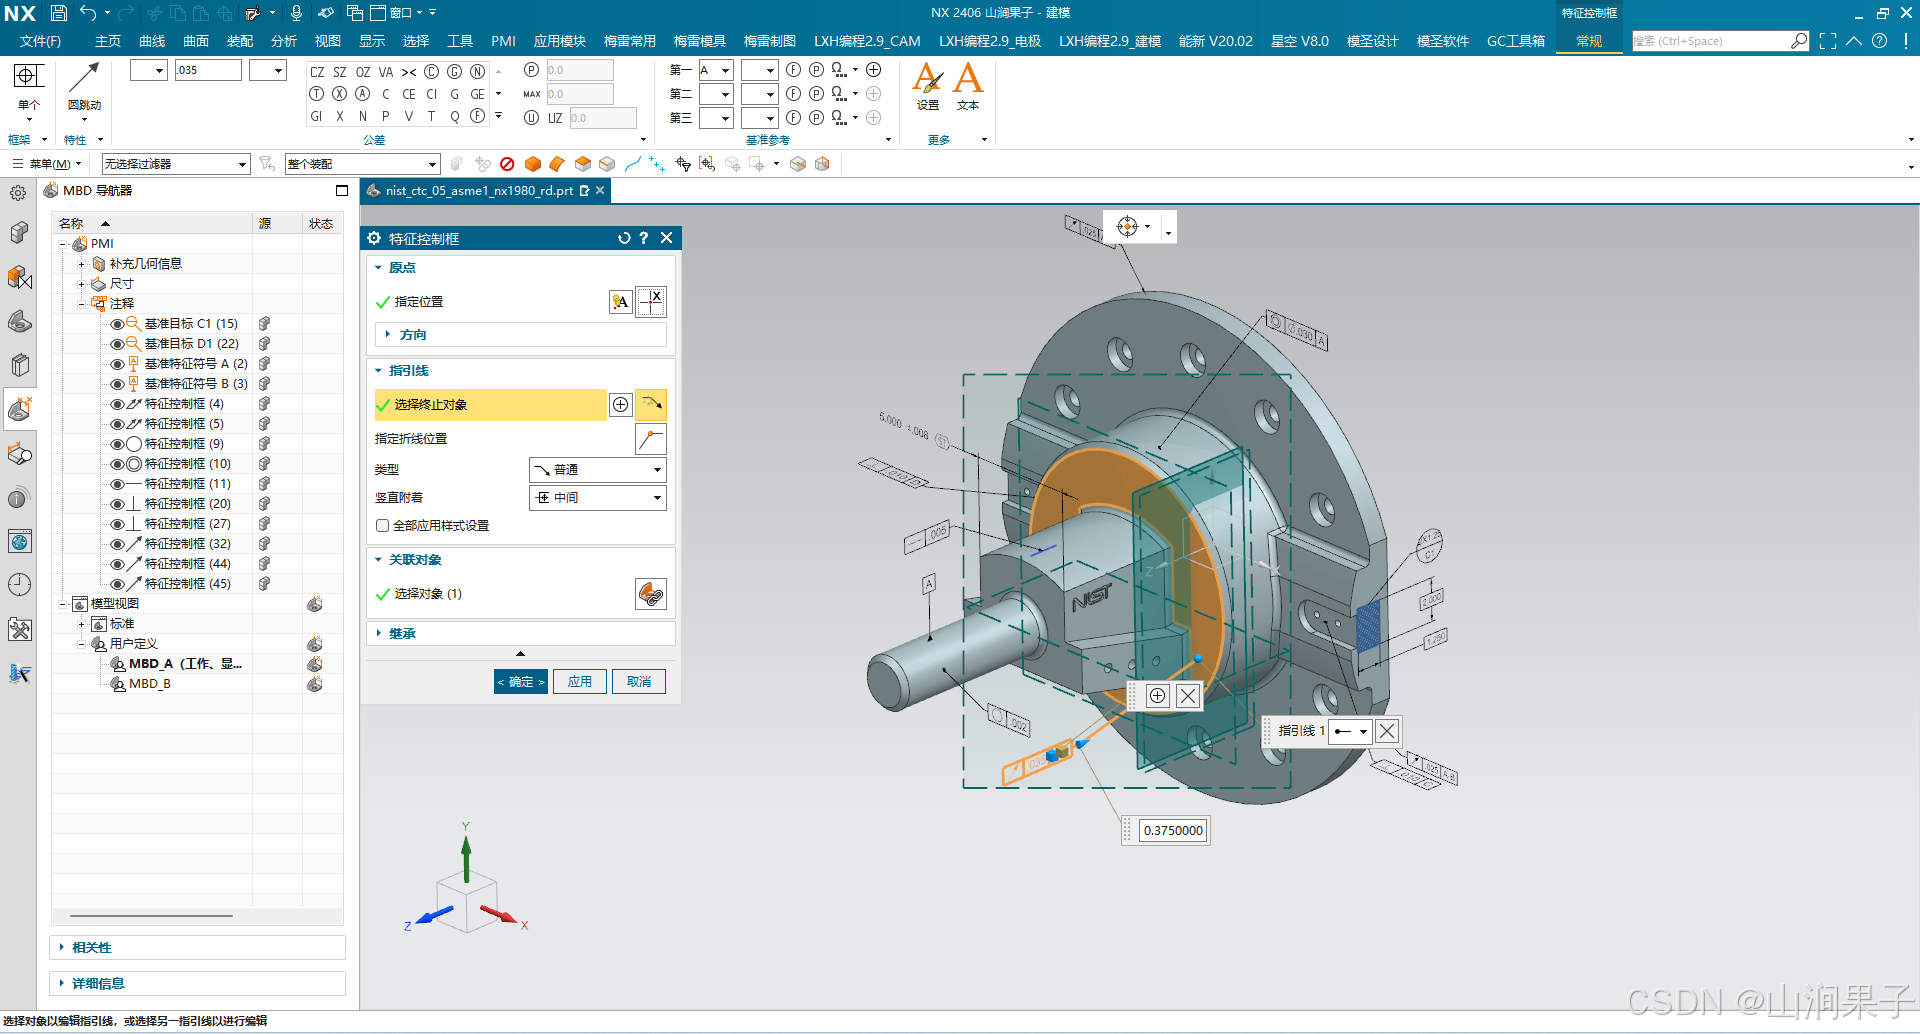Open the Roles tools icon in sidebar
Image resolution: width=1920 pixels, height=1034 pixels.
[x=19, y=629]
